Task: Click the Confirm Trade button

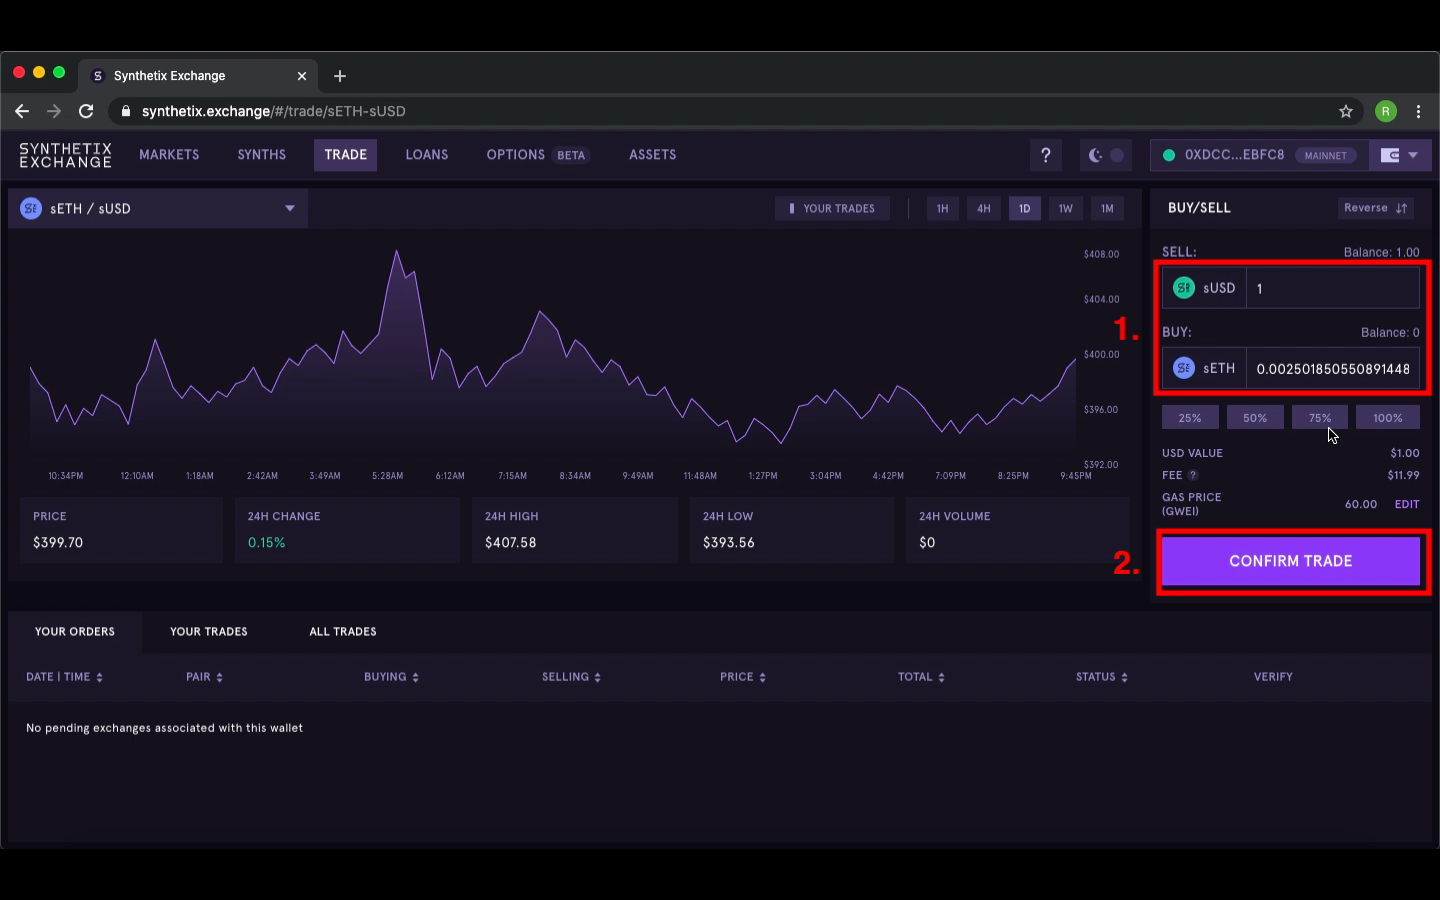Action: click(1291, 561)
